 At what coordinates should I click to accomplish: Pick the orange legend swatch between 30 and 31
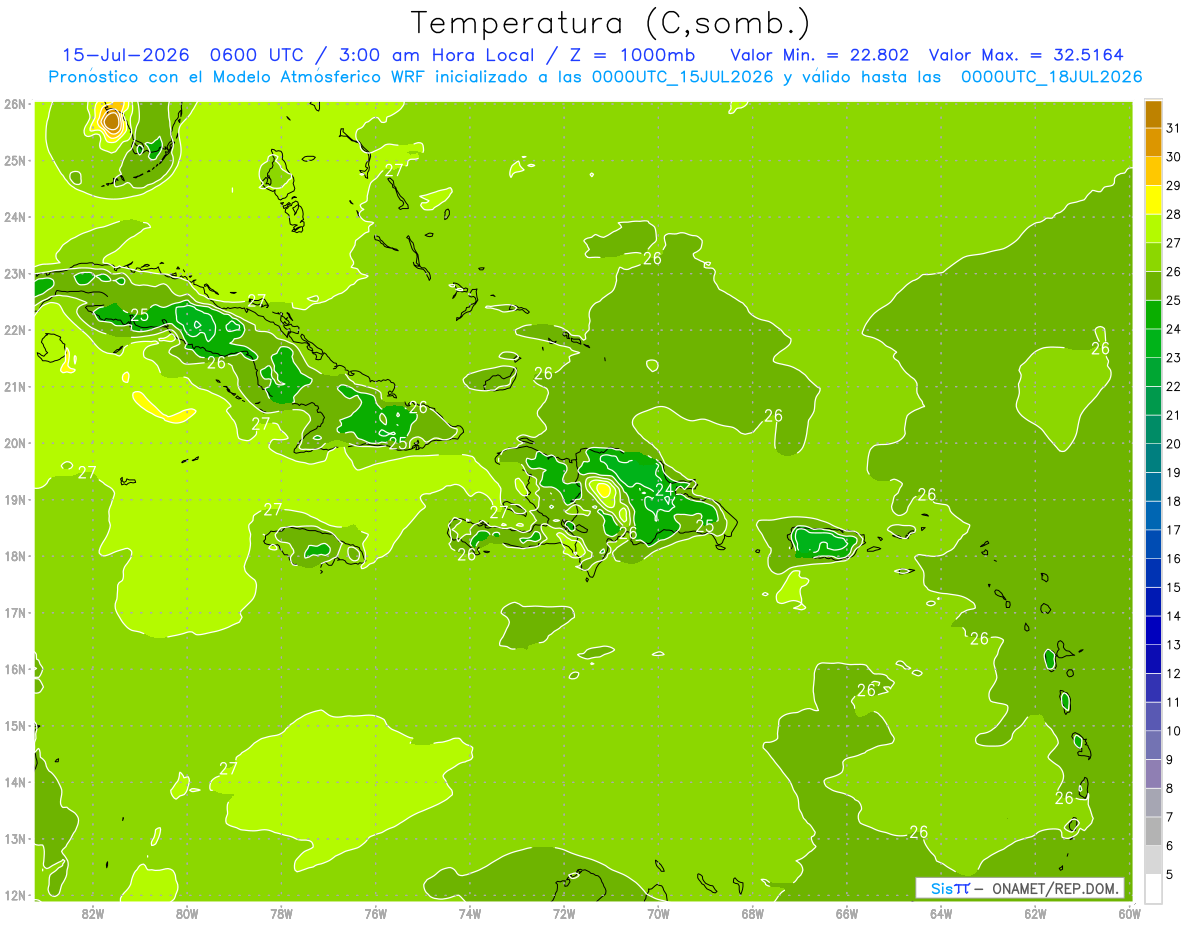pyautogui.click(x=1153, y=142)
